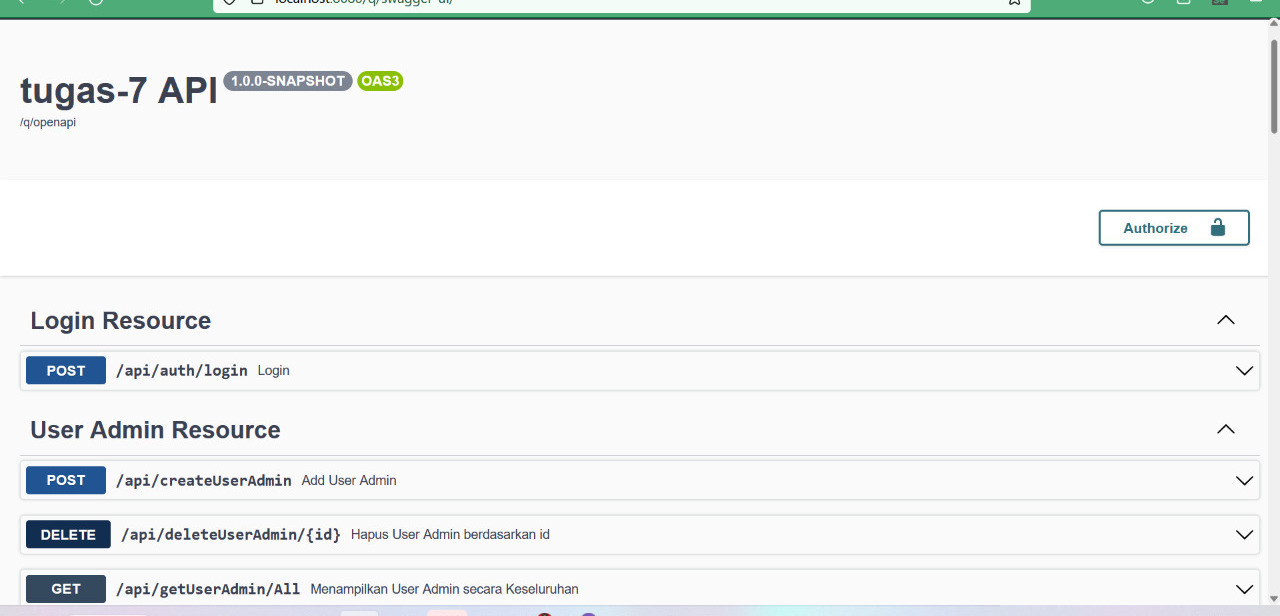Expand the getUserAdmin/All endpoint arrow
The image size is (1280, 616).
1244,589
